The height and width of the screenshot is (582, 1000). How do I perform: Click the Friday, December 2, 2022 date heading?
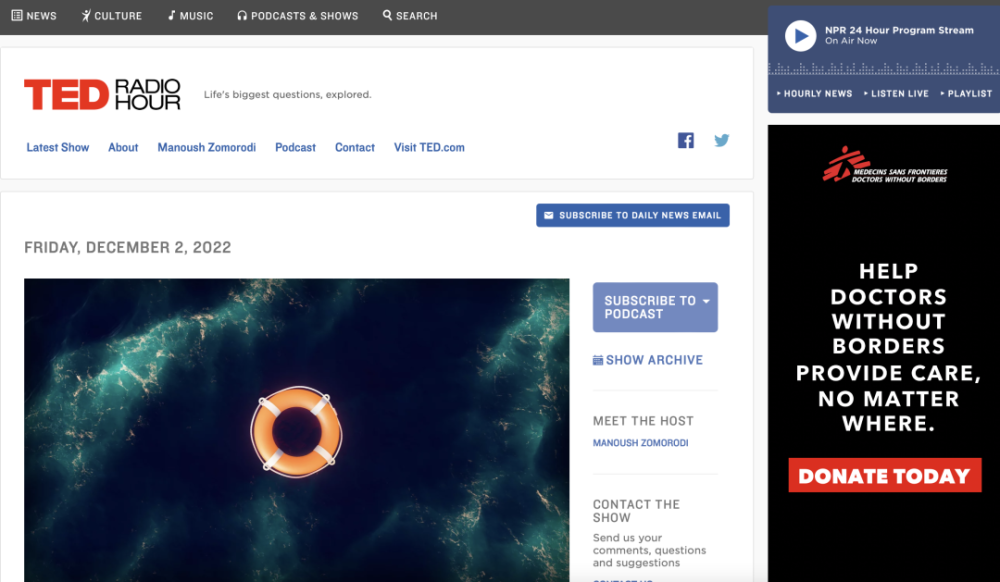(x=128, y=247)
